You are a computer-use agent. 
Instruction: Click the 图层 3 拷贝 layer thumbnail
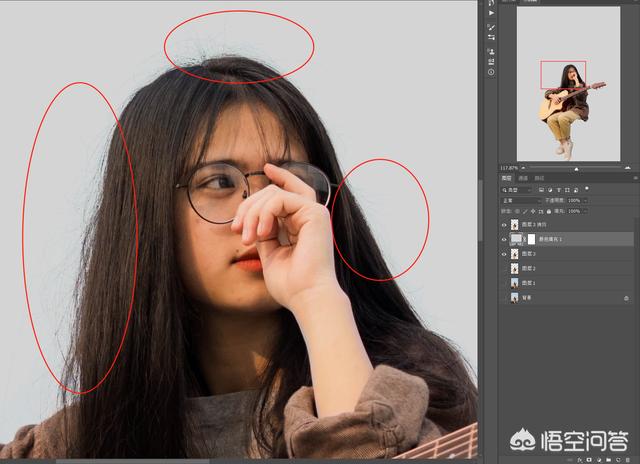click(x=514, y=224)
